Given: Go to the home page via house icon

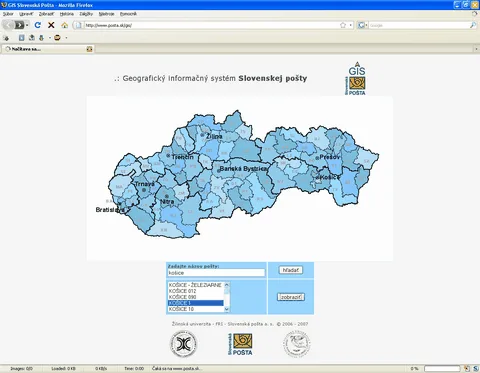Looking at the screenshot, I should (65, 25).
